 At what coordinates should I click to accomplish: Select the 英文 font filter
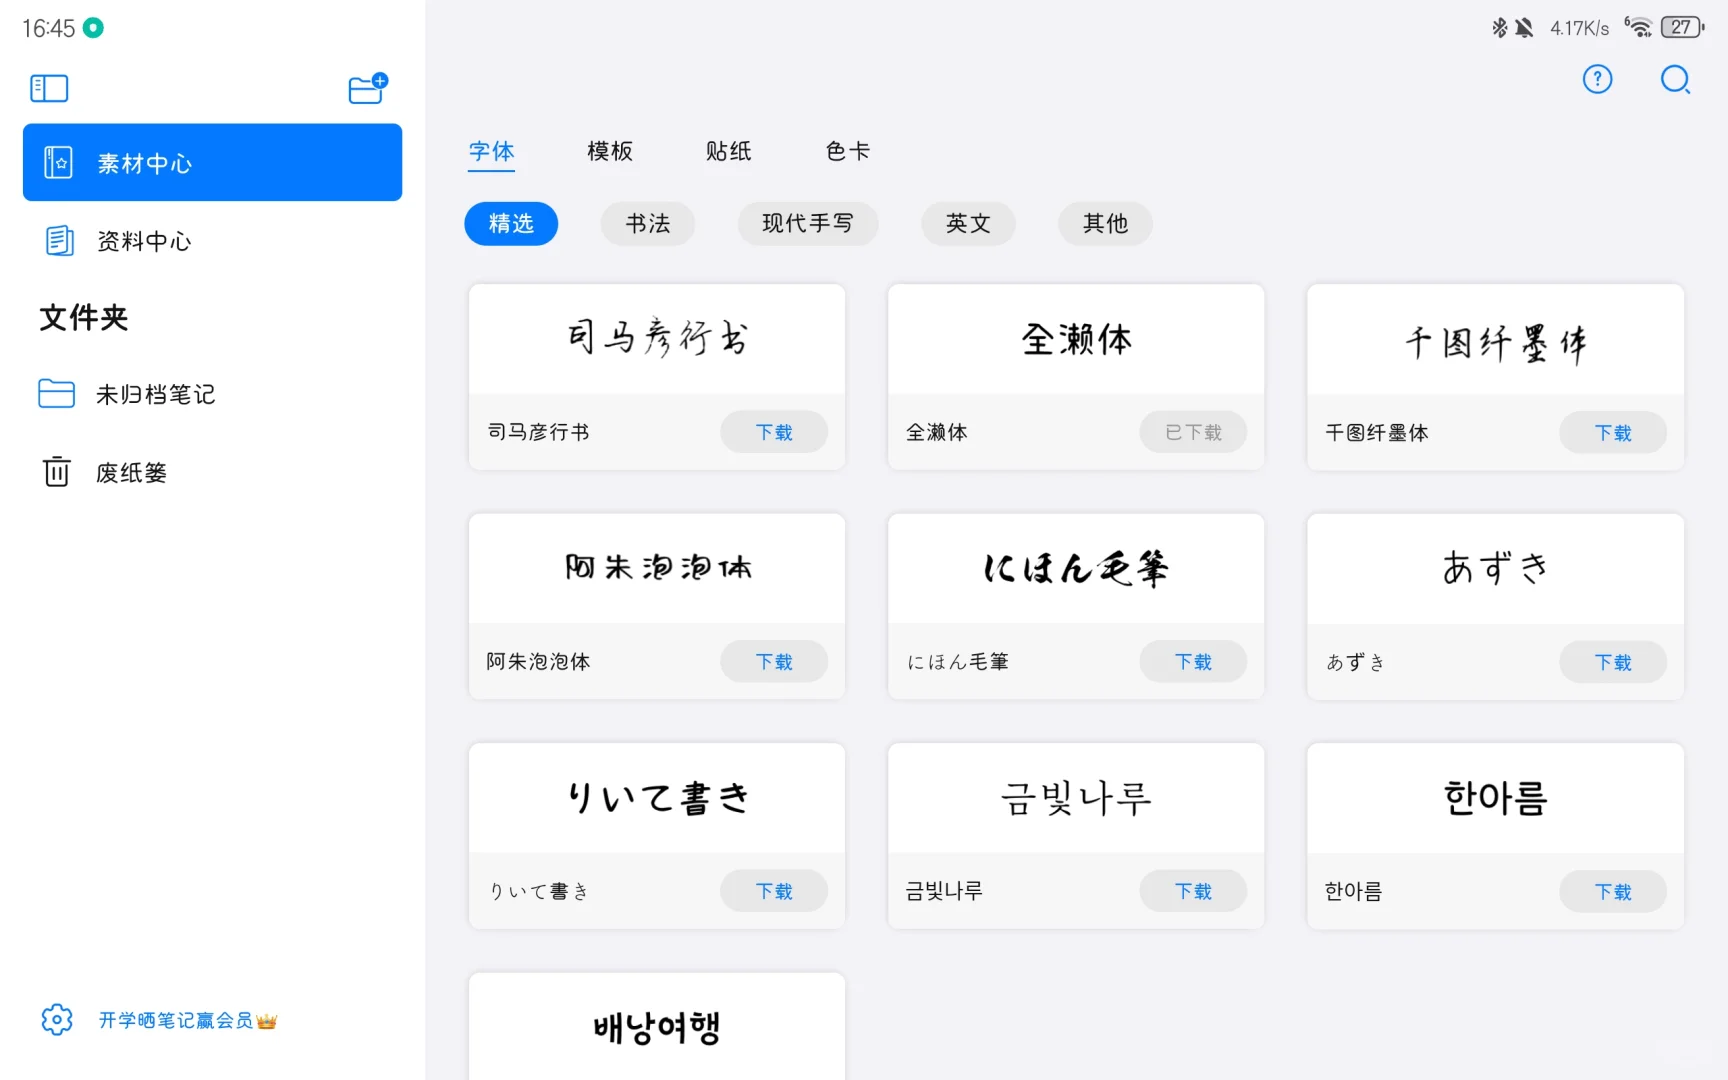[967, 224]
